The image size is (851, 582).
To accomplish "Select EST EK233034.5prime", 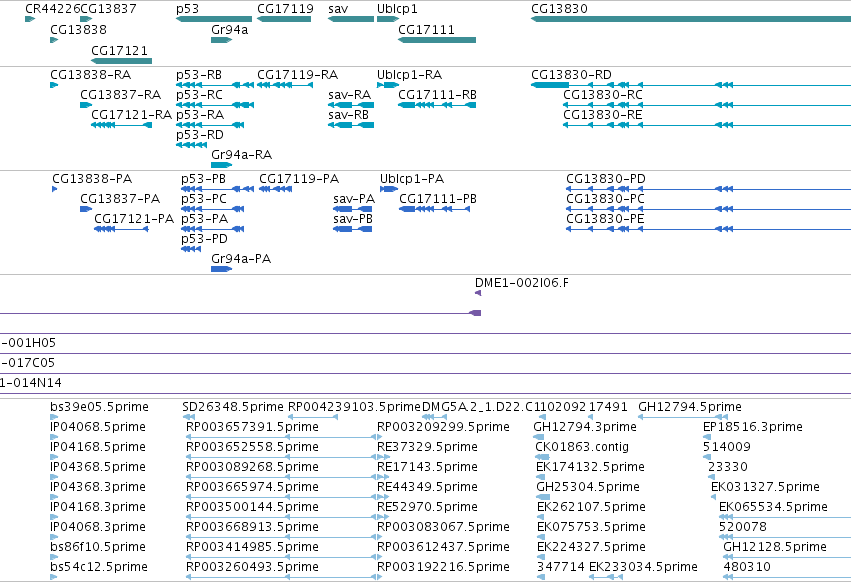I will [x=643, y=567].
